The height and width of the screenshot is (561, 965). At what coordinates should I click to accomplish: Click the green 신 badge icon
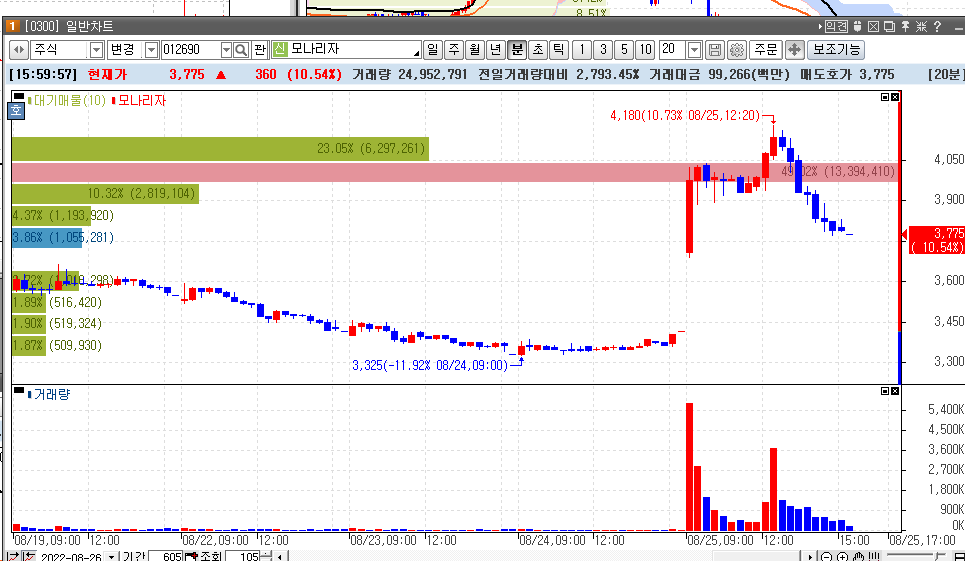coord(280,49)
